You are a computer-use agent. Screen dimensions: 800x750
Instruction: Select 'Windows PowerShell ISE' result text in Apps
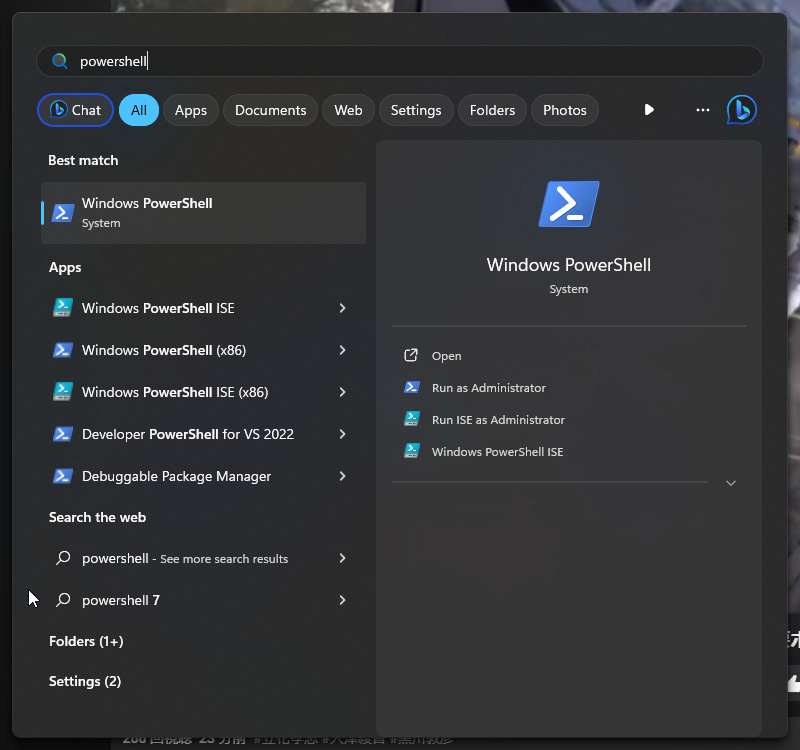point(158,308)
